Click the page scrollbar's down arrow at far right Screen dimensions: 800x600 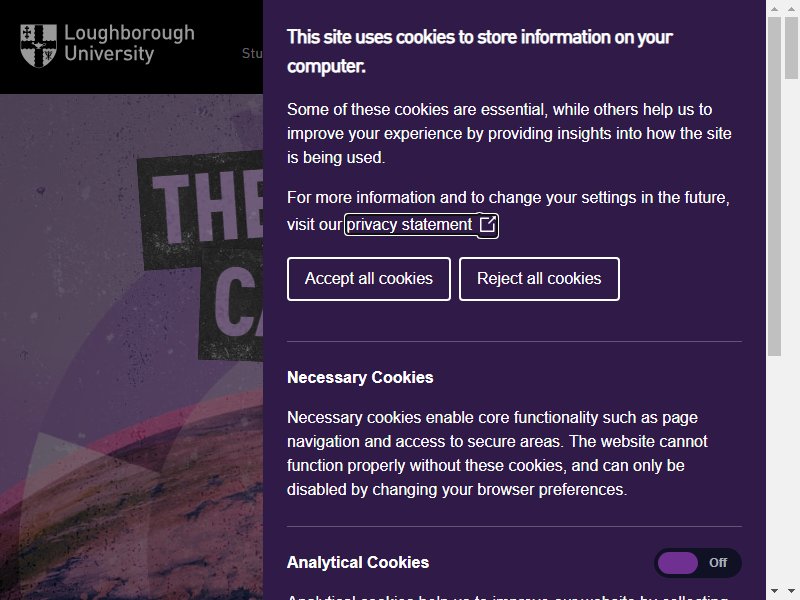pyautogui.click(x=791, y=591)
